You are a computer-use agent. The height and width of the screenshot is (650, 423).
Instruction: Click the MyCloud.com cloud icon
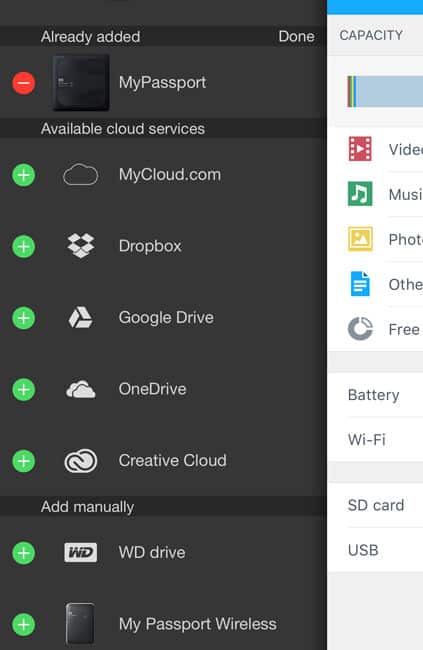80,175
